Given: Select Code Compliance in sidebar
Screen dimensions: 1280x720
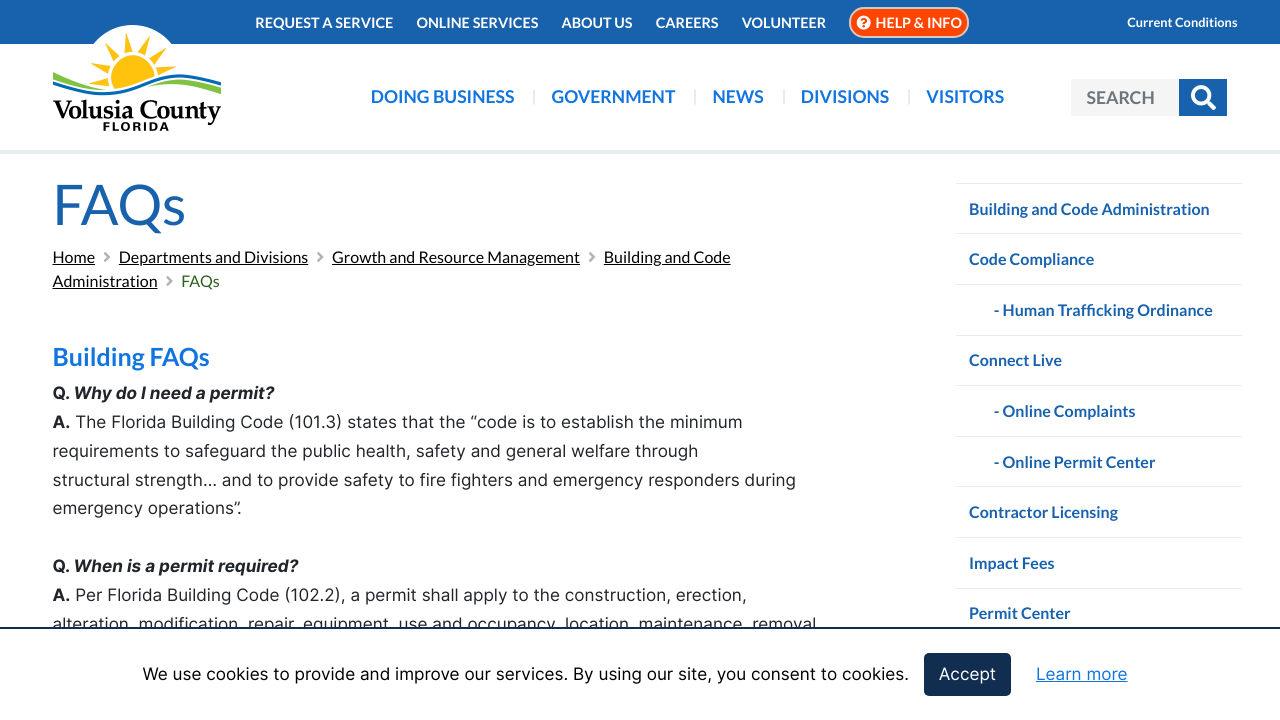Looking at the screenshot, I should point(1031,259).
